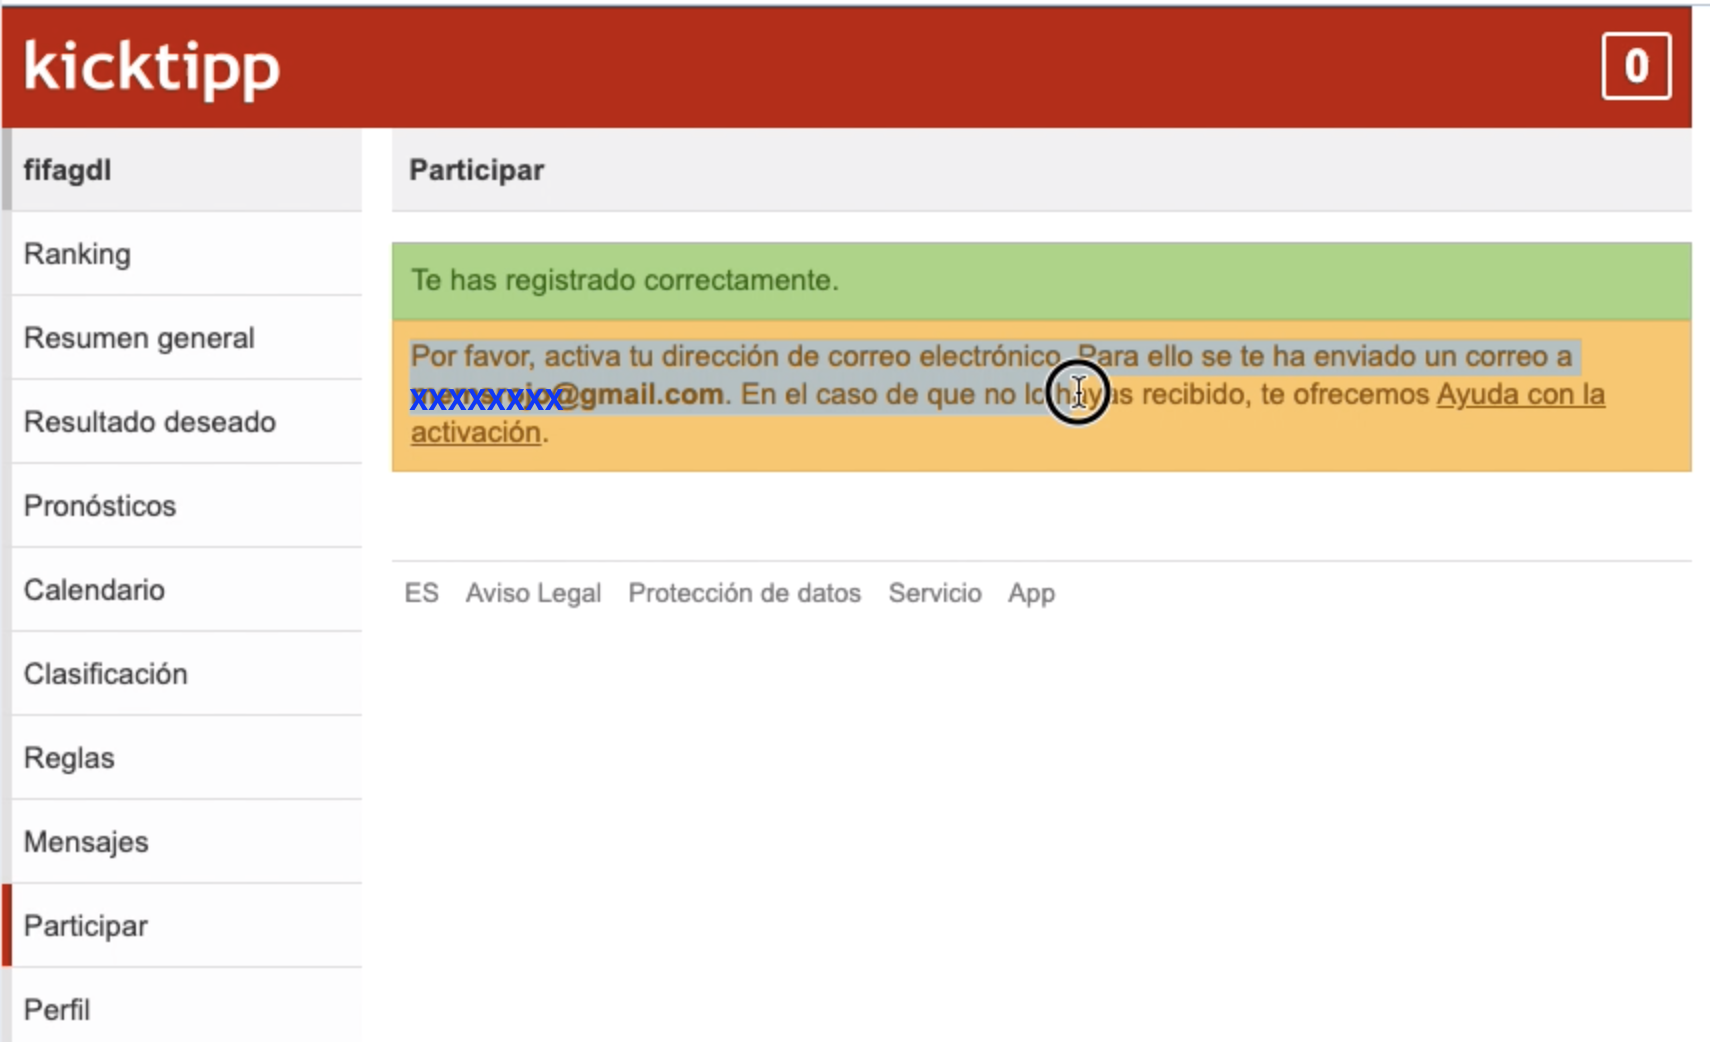
Task: Open Protección de datos link
Action: (744, 593)
